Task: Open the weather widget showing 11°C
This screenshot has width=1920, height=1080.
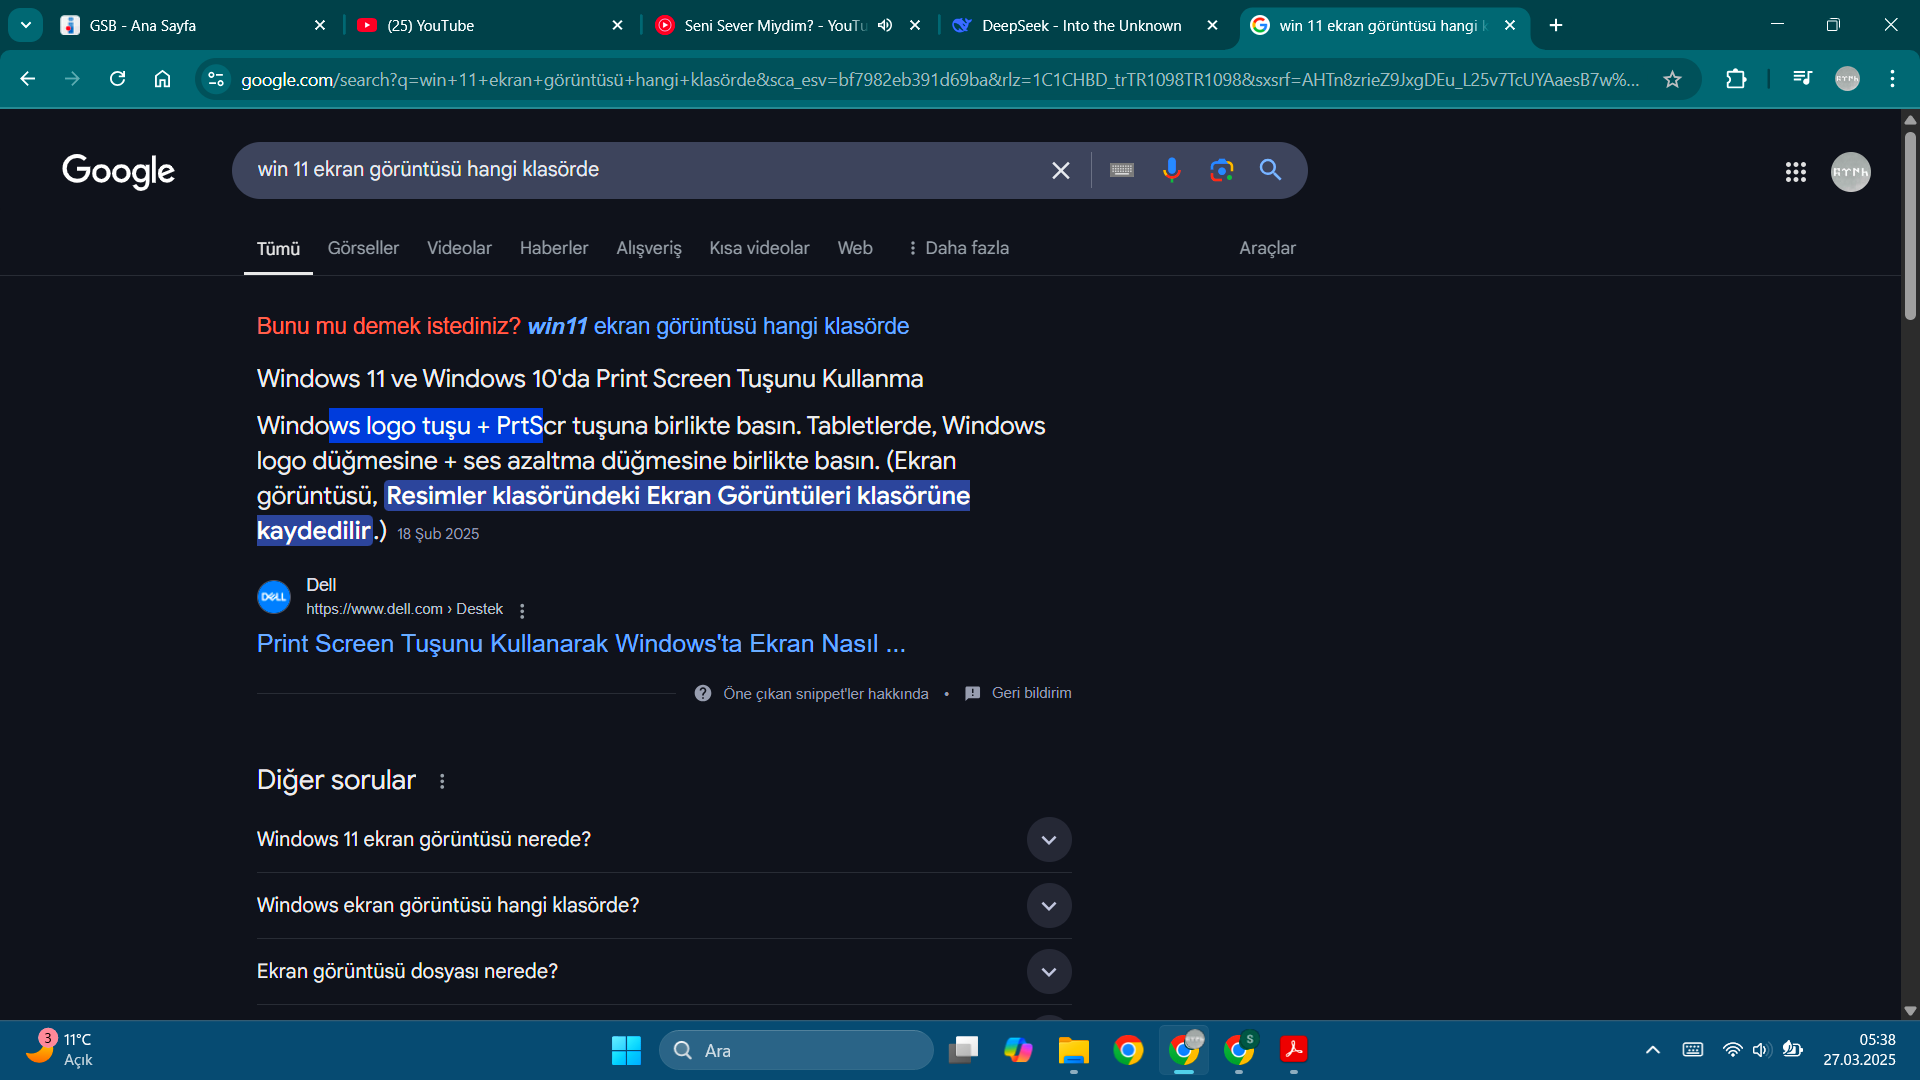Action: (60, 1050)
